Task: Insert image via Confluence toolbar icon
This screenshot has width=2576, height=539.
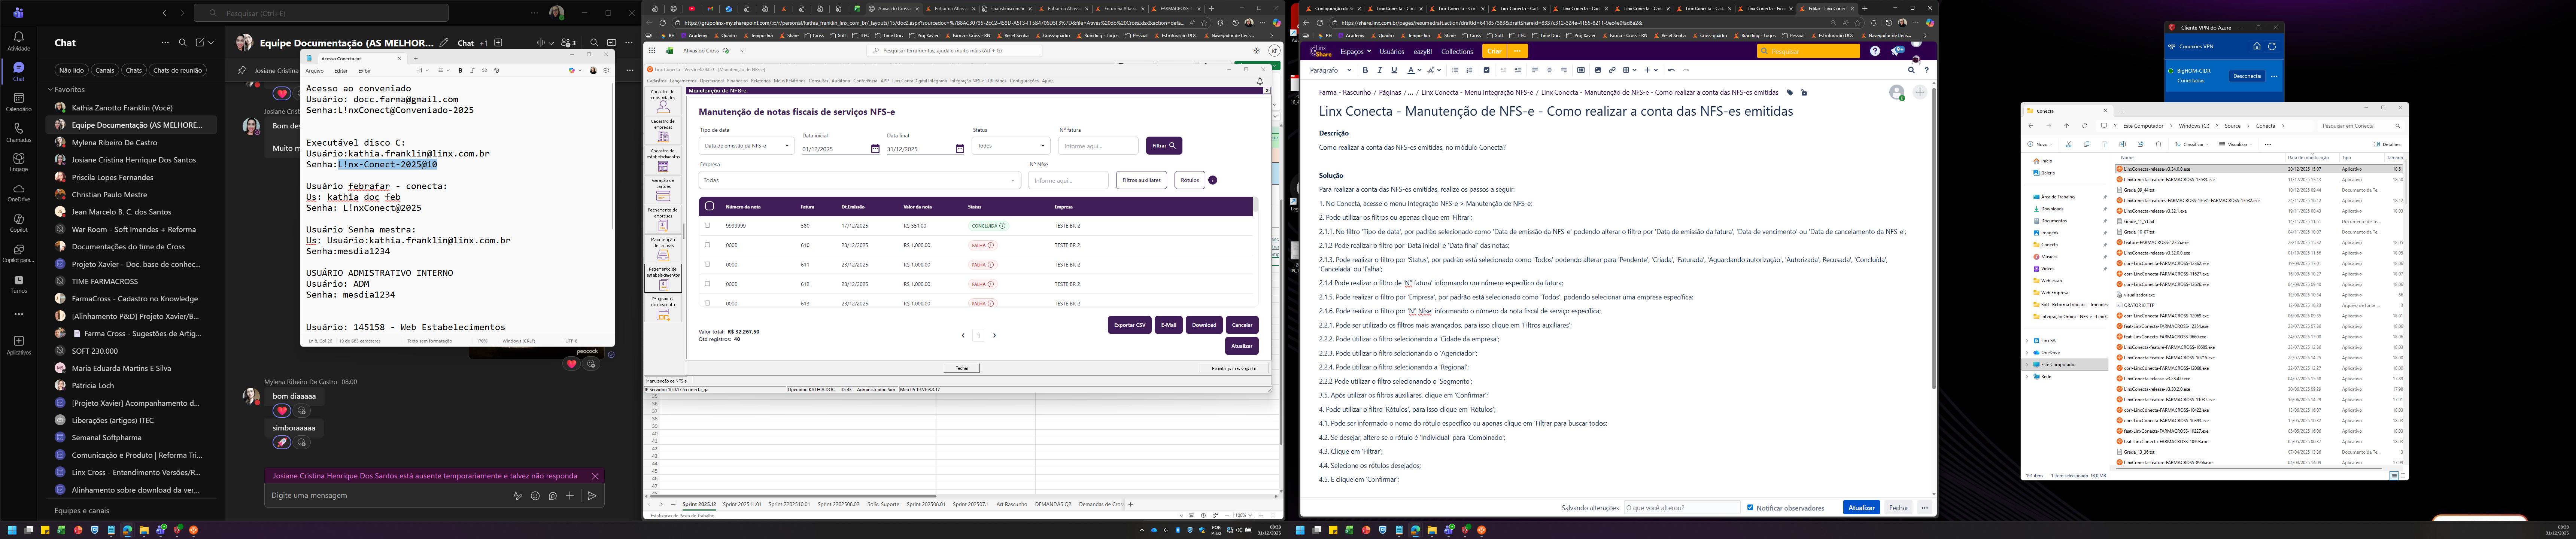Action: [x=1598, y=70]
